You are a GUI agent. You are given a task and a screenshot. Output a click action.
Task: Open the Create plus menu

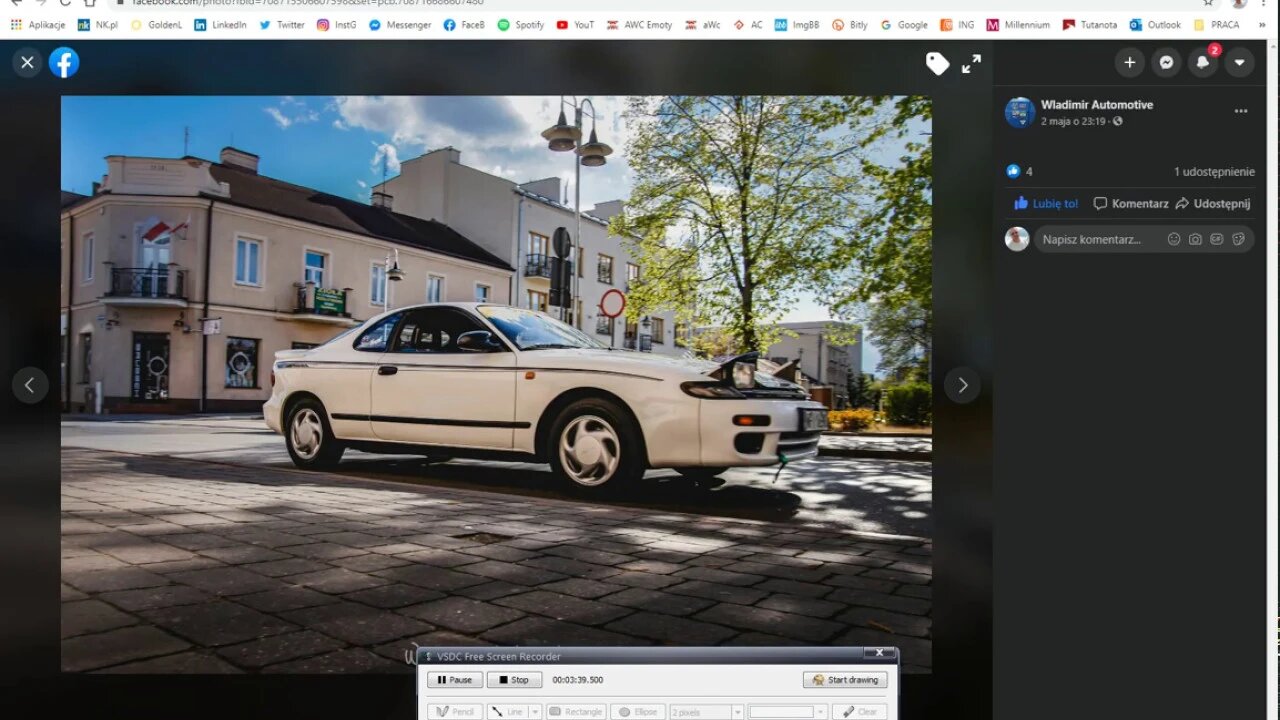pos(1129,62)
